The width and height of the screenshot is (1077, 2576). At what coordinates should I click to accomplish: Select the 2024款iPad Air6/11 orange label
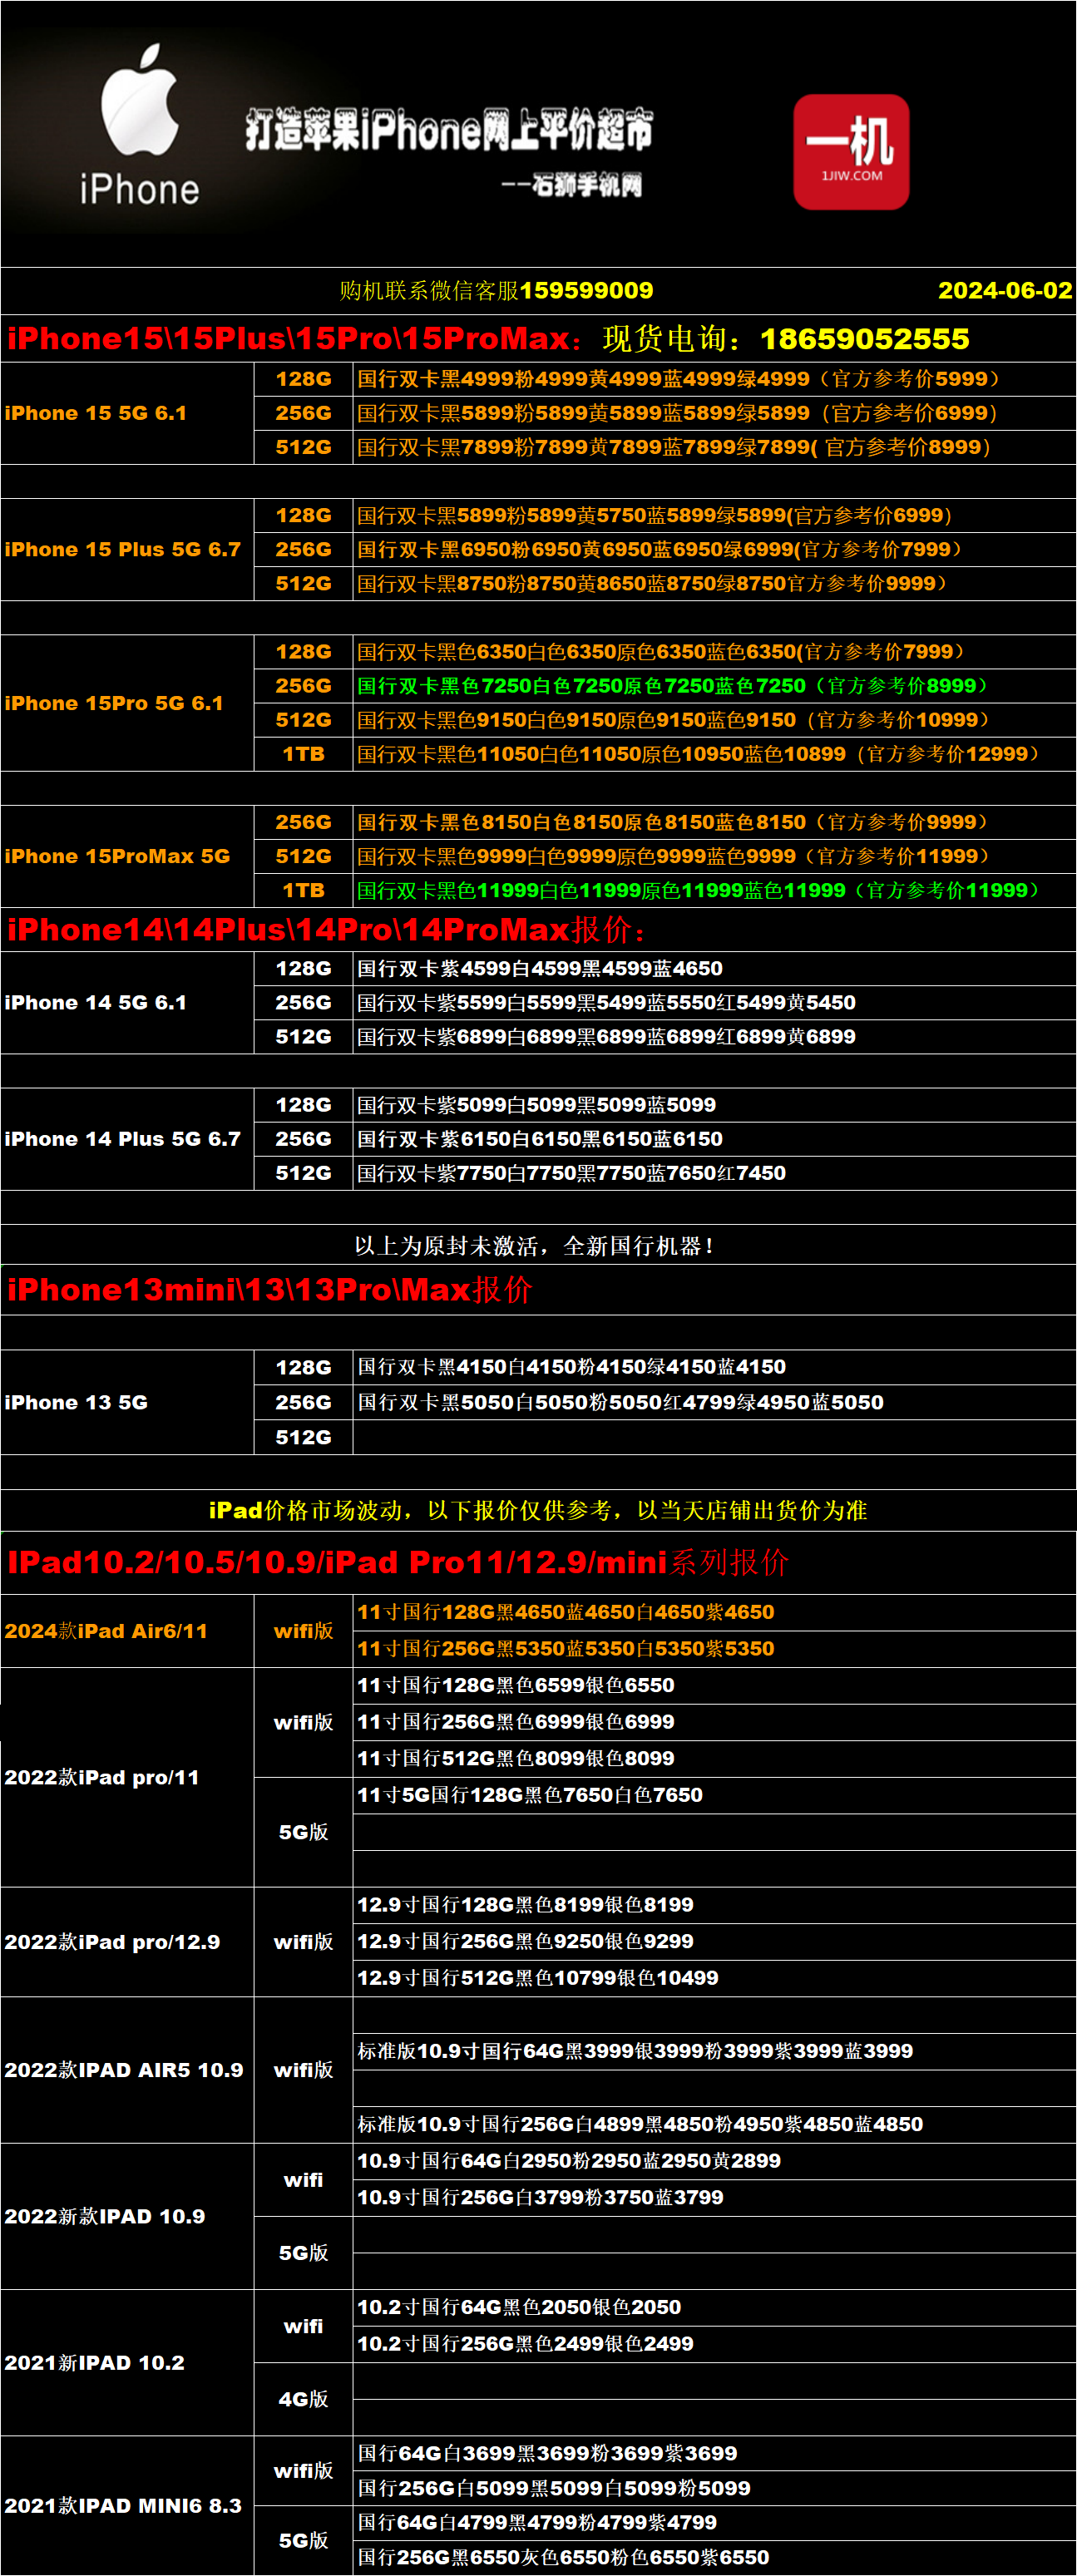pyautogui.click(x=106, y=1631)
